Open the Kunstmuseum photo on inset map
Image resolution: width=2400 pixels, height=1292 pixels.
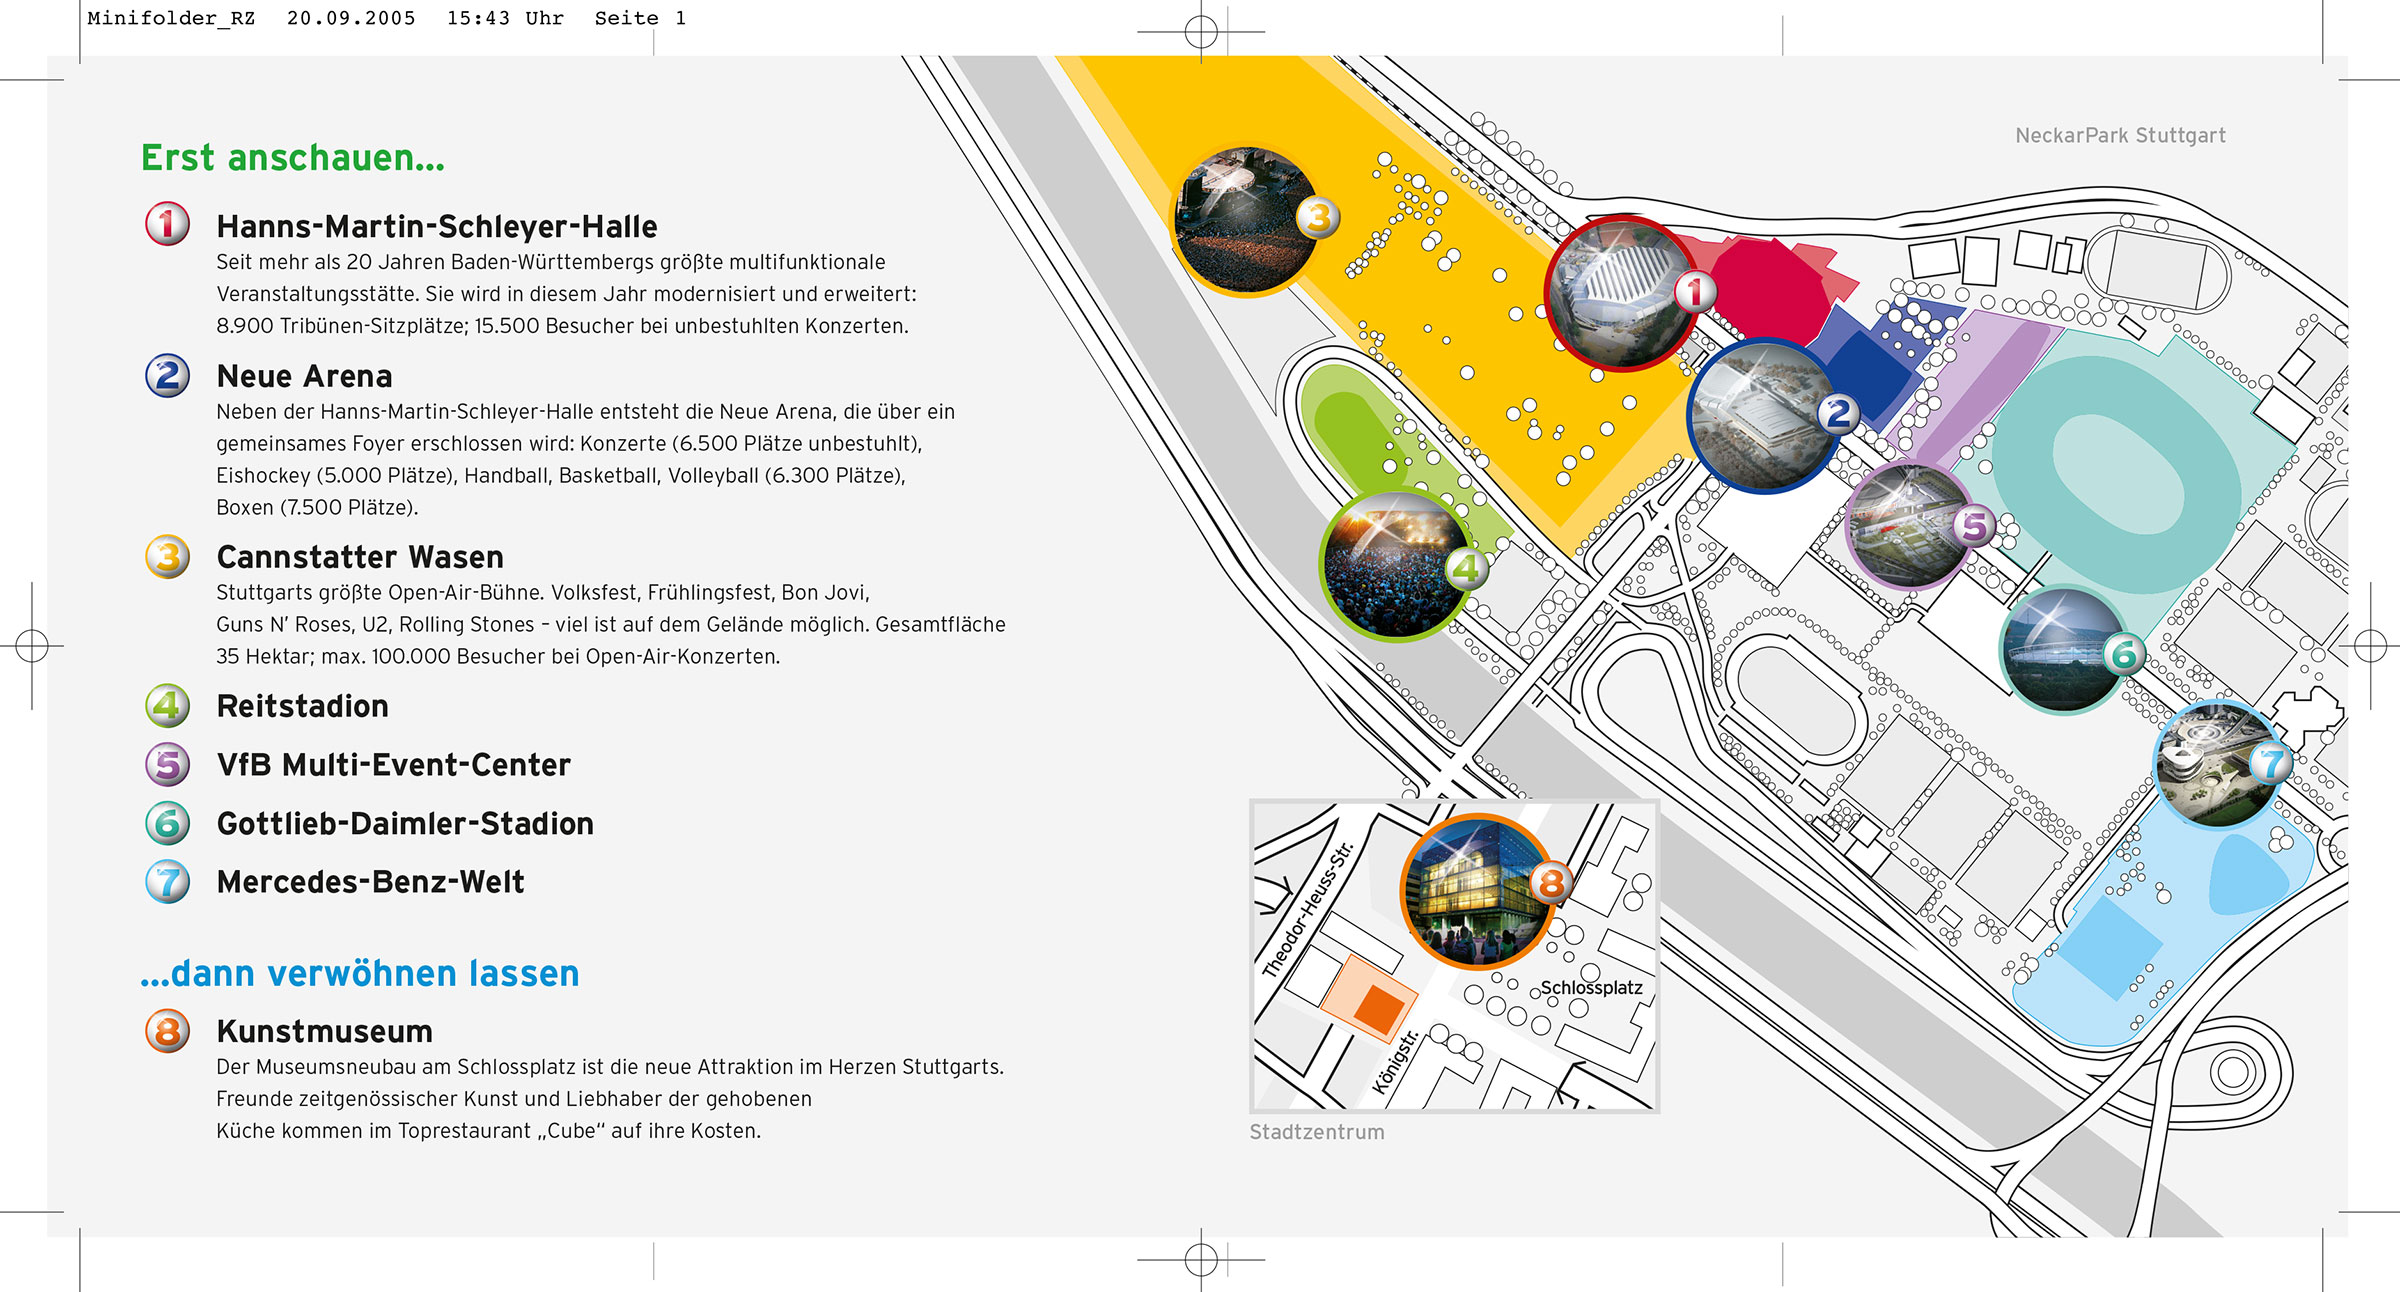1476,893
